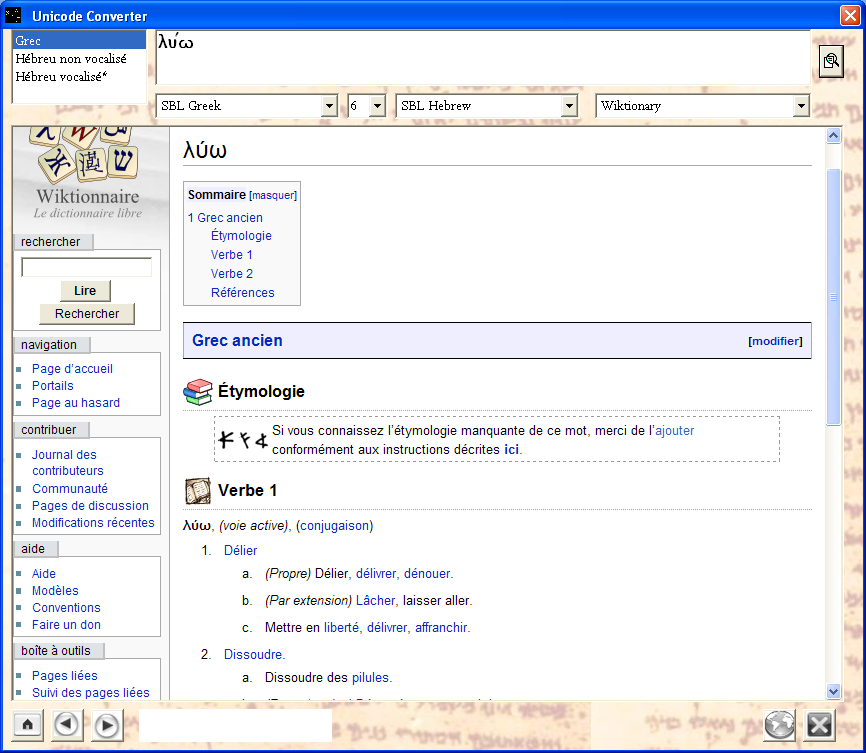The height and width of the screenshot is (753, 866).
Task: Navigate back with the left arrow button
Action: pyautogui.click(x=67, y=724)
